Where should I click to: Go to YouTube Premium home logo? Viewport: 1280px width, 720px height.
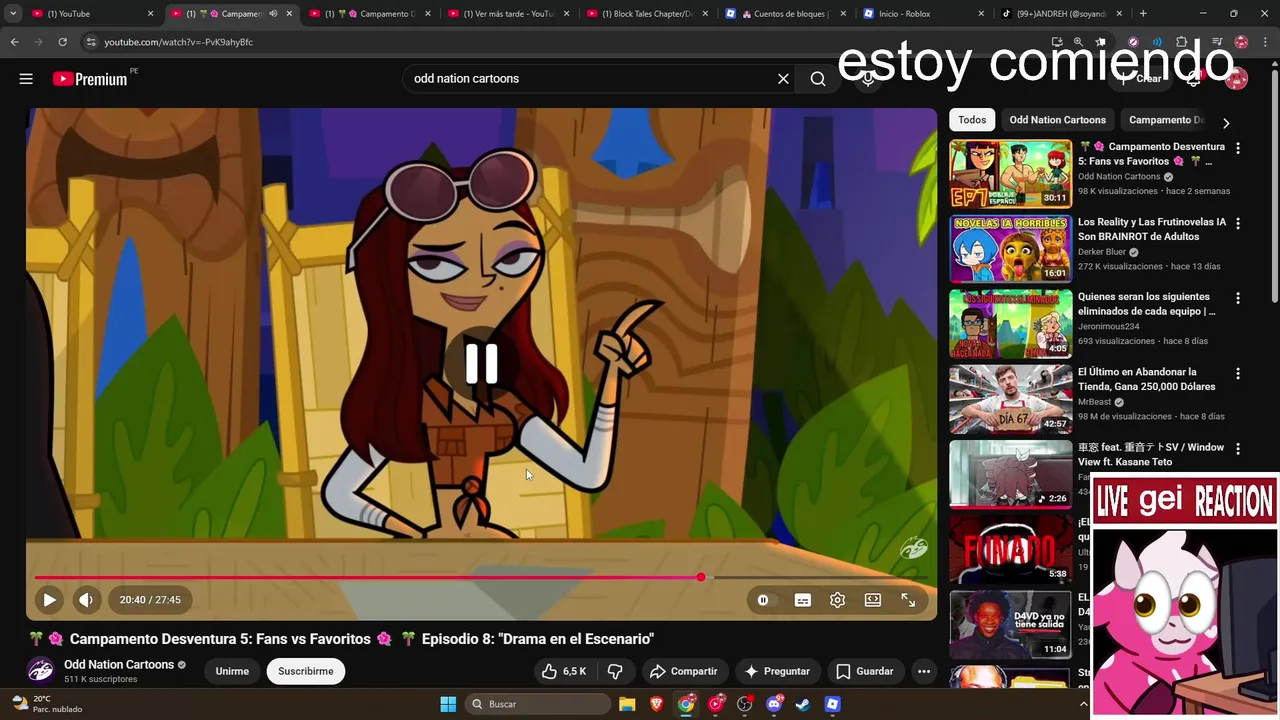coord(90,79)
